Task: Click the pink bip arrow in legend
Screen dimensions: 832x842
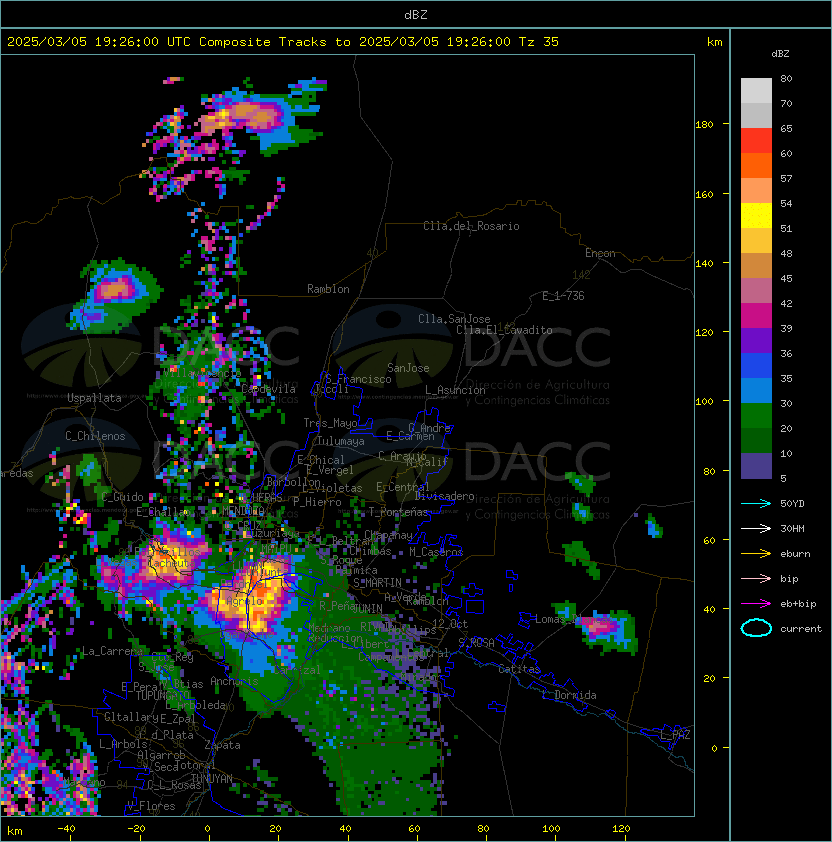Action: coord(756,578)
